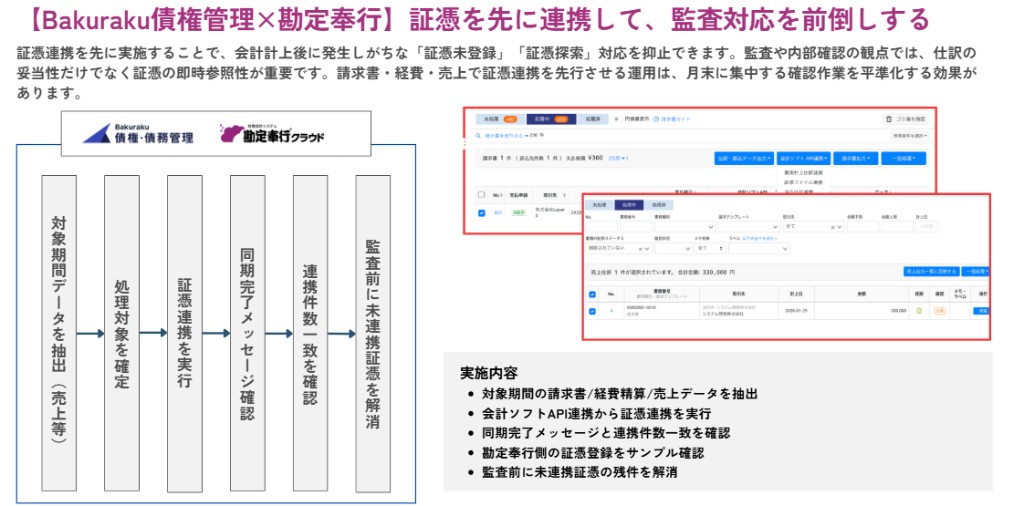Click the No. input field in sales filter
The image size is (1024, 506).
pyautogui.click(x=601, y=227)
